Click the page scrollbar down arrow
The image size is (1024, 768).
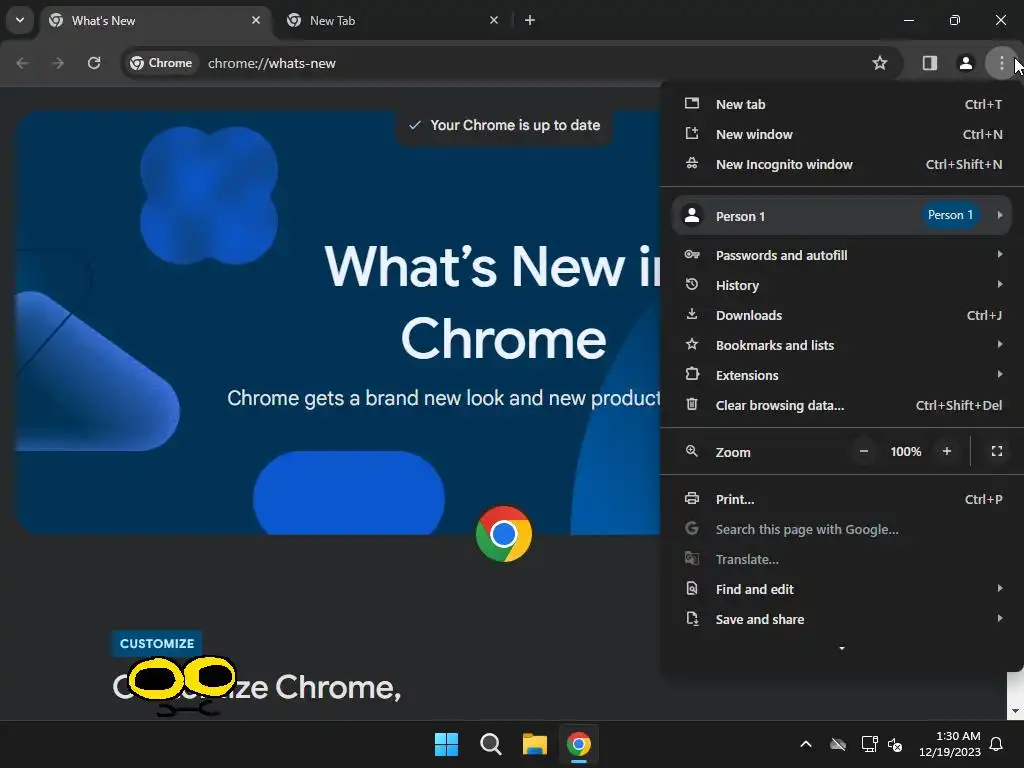pyautogui.click(x=1015, y=711)
